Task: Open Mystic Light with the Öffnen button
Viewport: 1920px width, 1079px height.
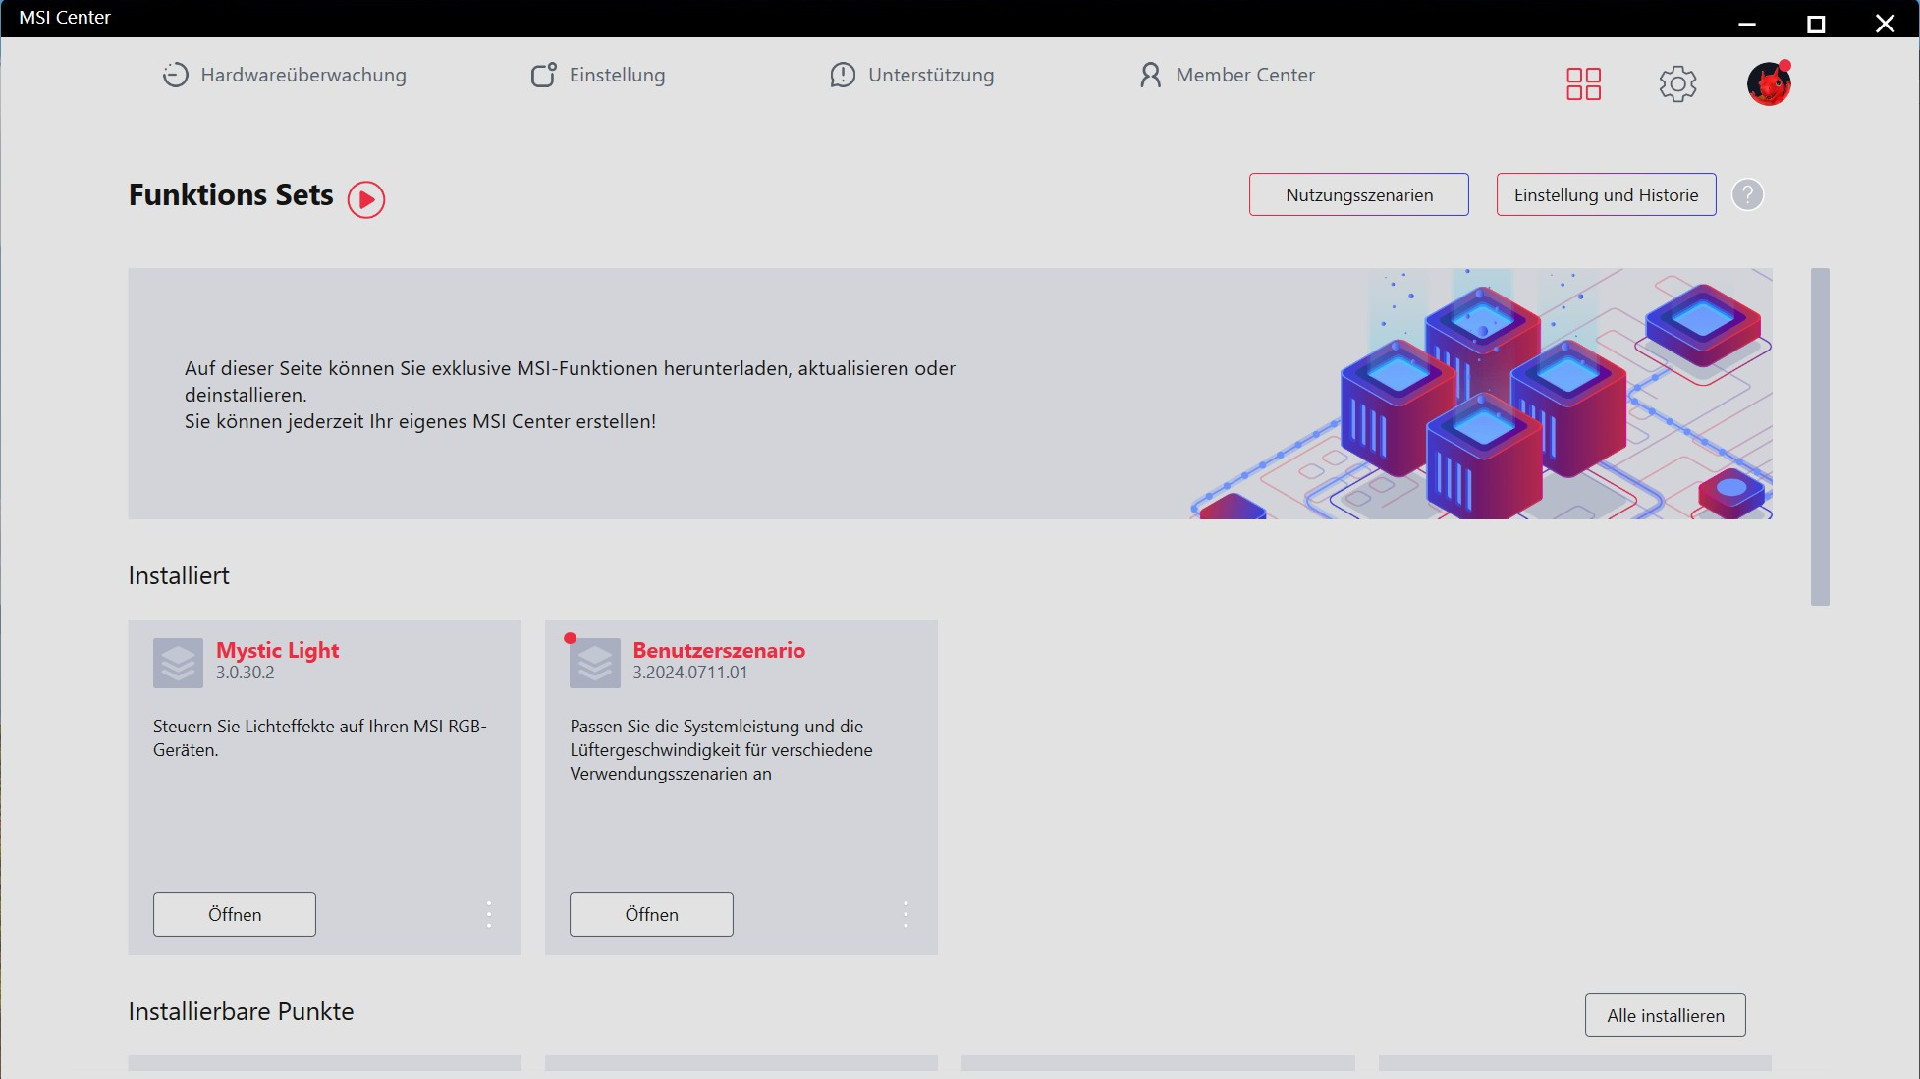Action: (234, 914)
